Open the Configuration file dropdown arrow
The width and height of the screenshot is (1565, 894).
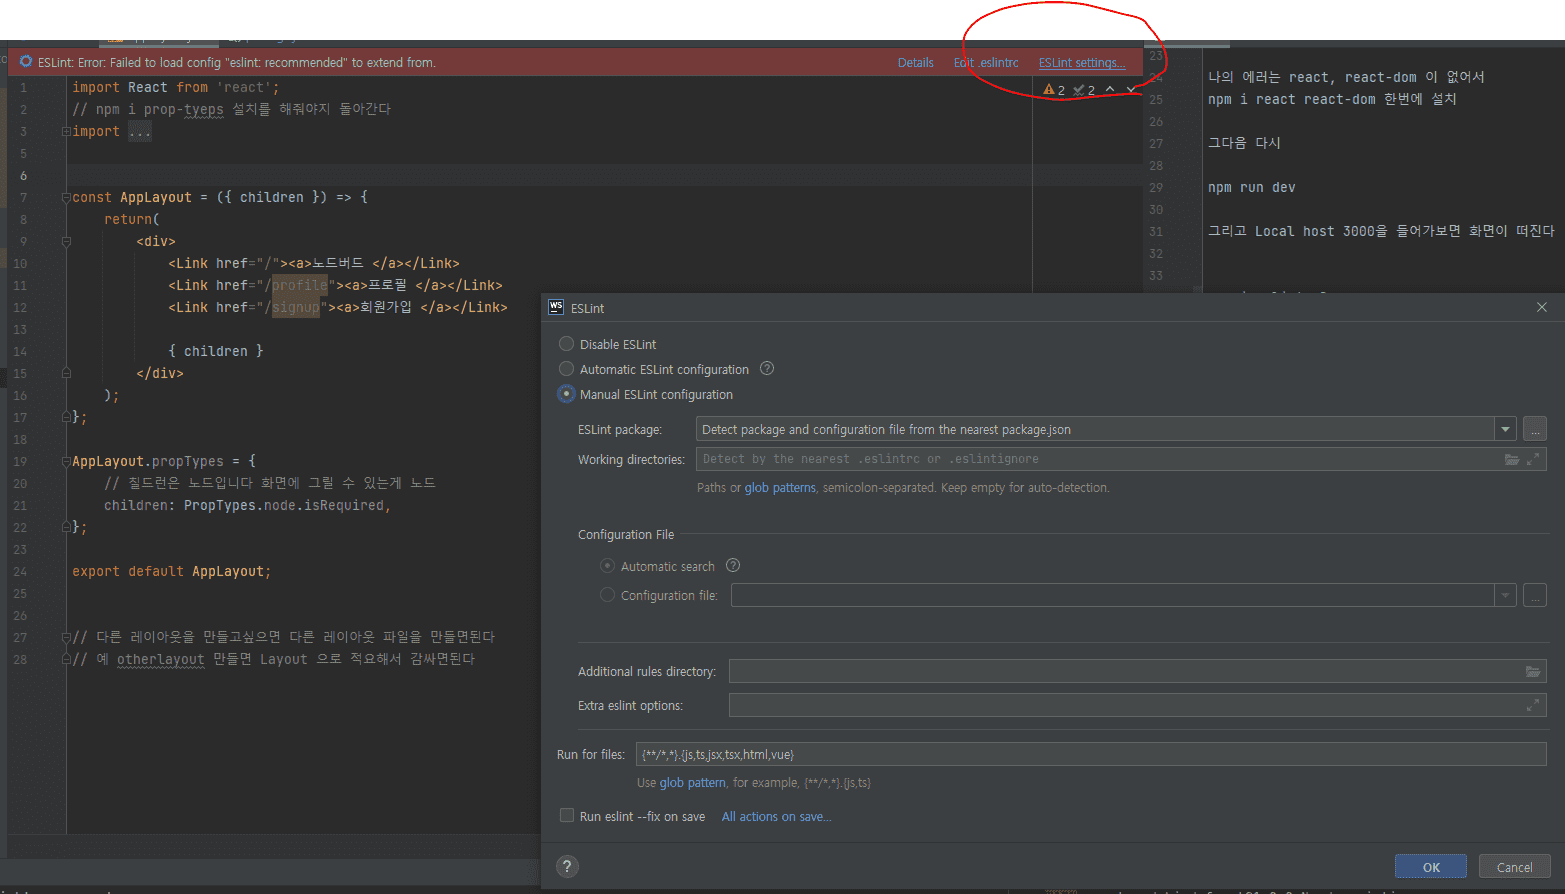click(1505, 595)
